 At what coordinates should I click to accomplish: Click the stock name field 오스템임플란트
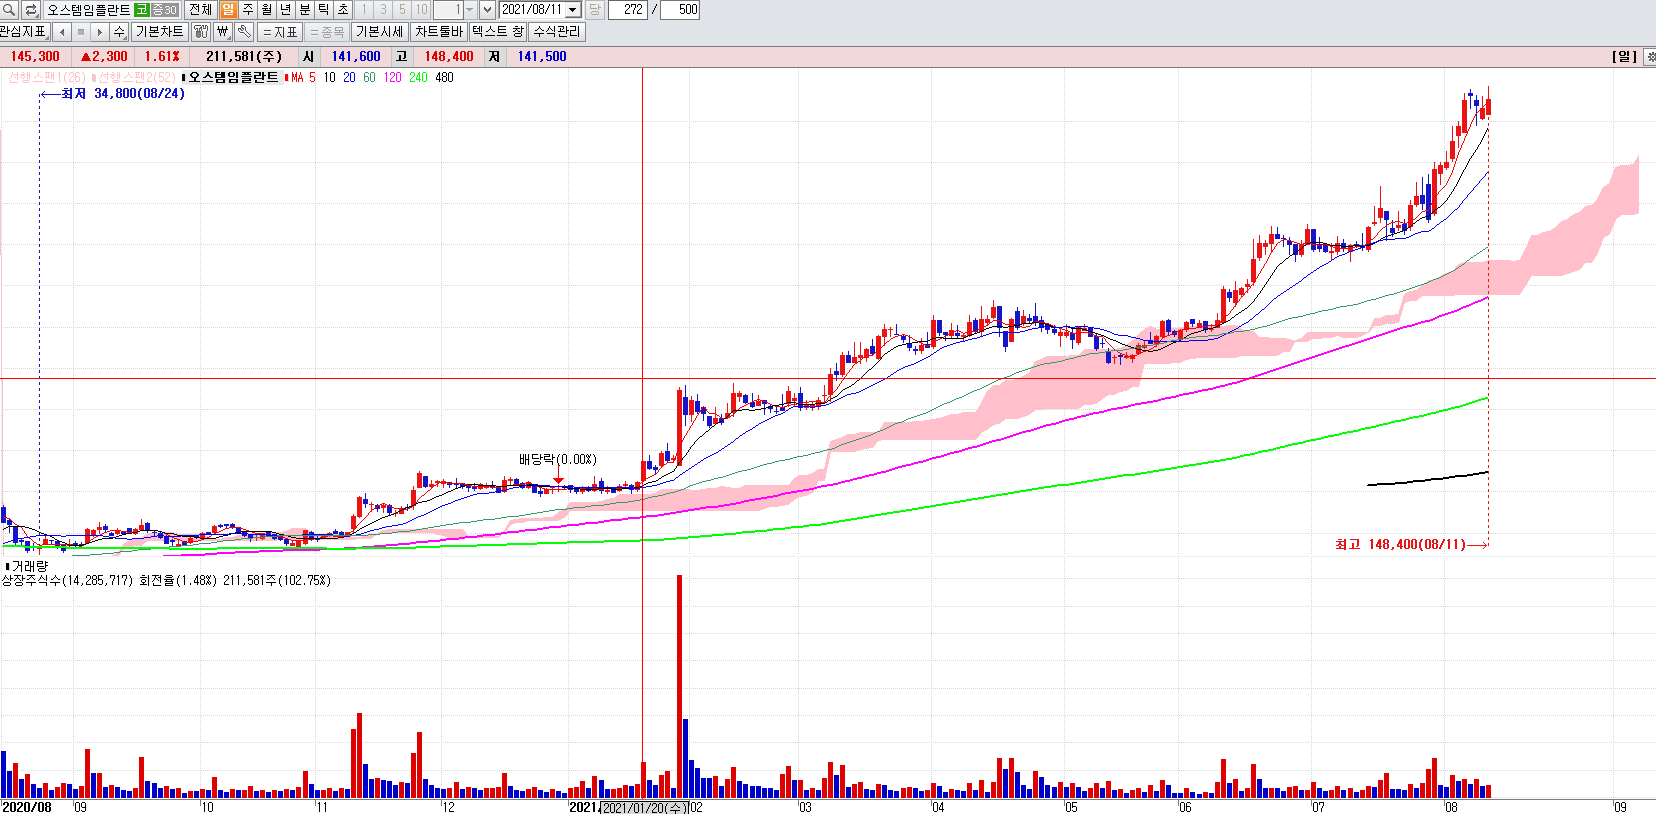coord(88,10)
